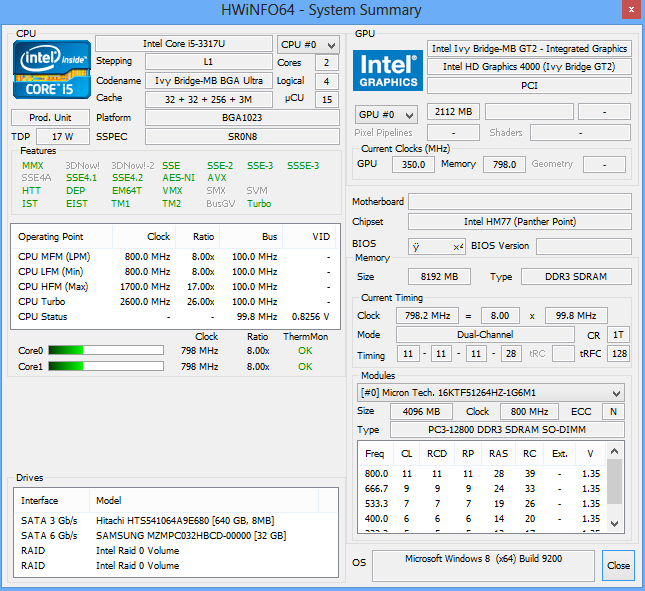This screenshot has height=591, width=645.
Task: Click the SPD timing table scrollbar thumb
Action: 614,482
